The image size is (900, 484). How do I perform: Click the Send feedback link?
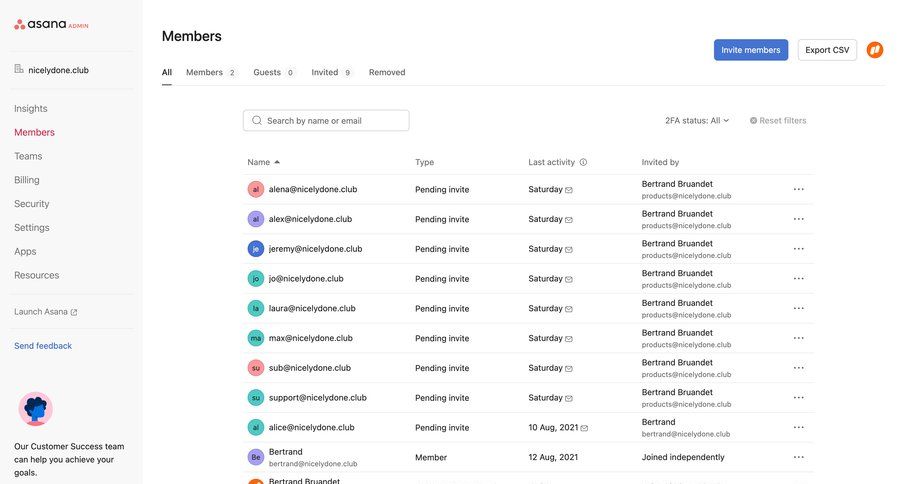click(43, 346)
